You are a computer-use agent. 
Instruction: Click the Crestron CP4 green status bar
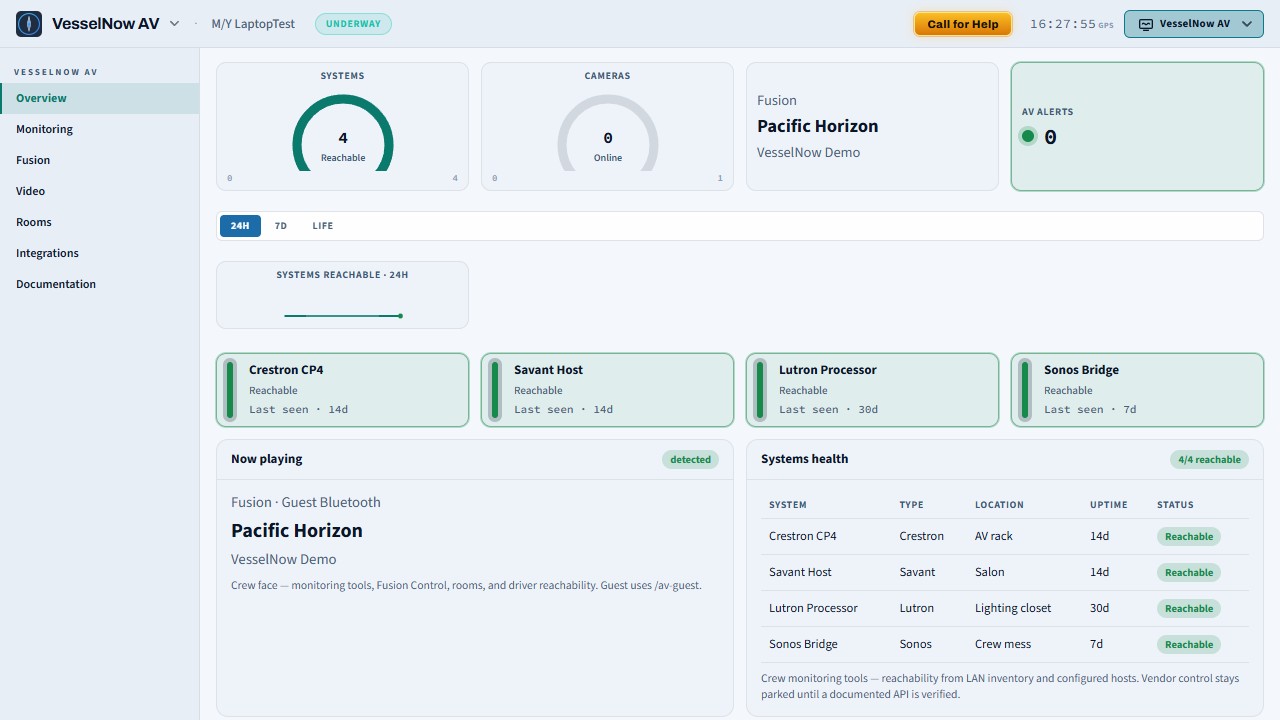tap(230, 390)
